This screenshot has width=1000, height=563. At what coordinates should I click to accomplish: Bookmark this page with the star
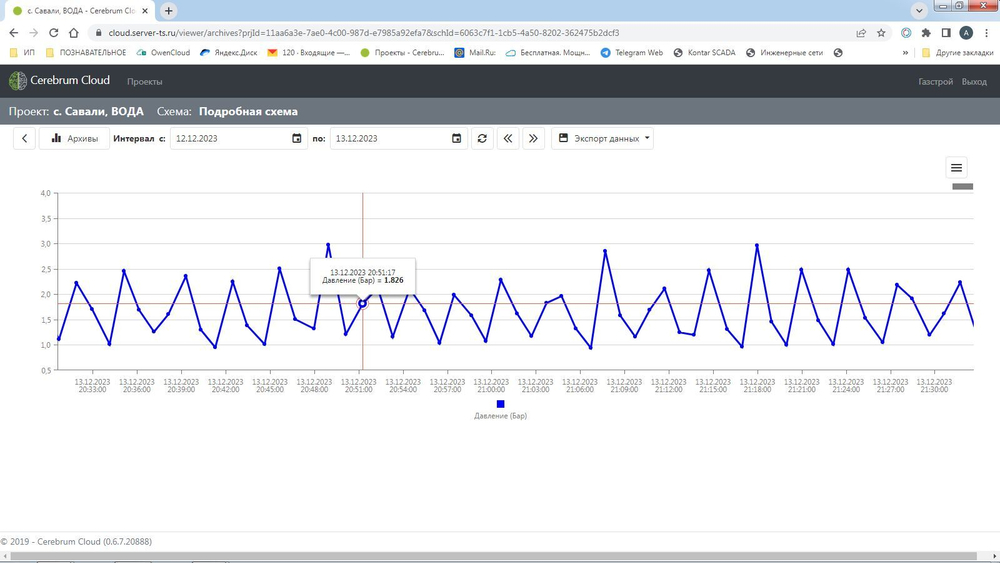click(x=881, y=33)
